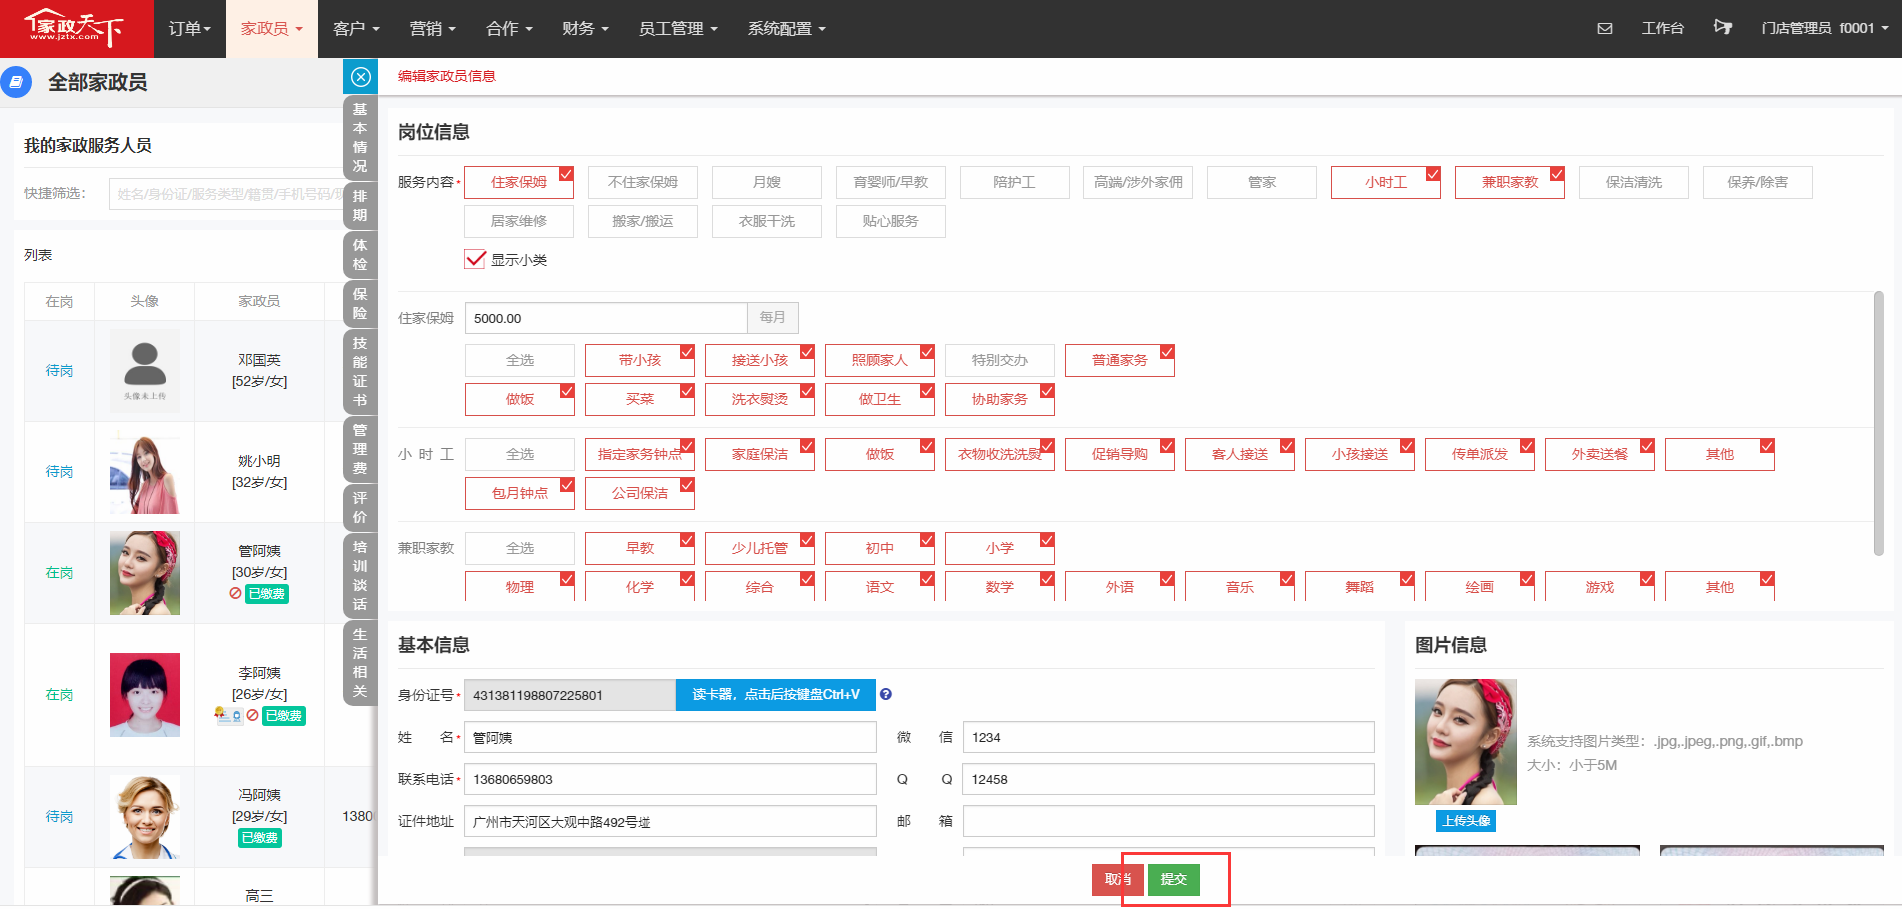Click the 邮箱 input field

1168,821
